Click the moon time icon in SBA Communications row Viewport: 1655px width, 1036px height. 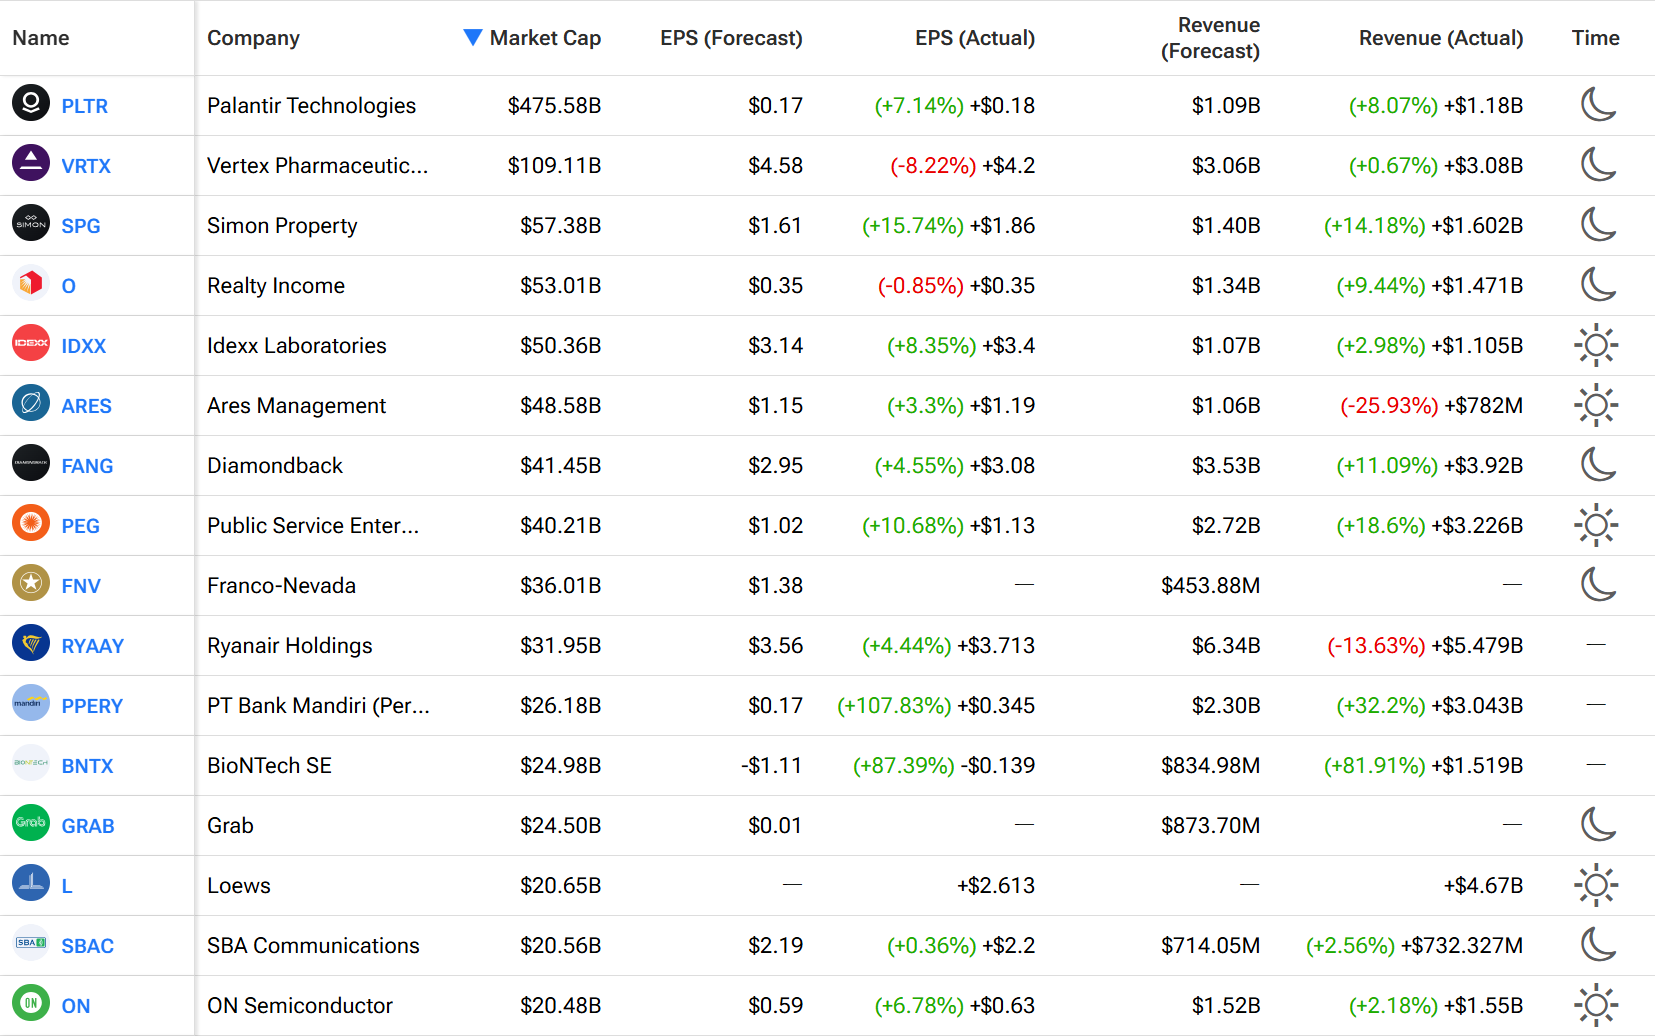1597,944
